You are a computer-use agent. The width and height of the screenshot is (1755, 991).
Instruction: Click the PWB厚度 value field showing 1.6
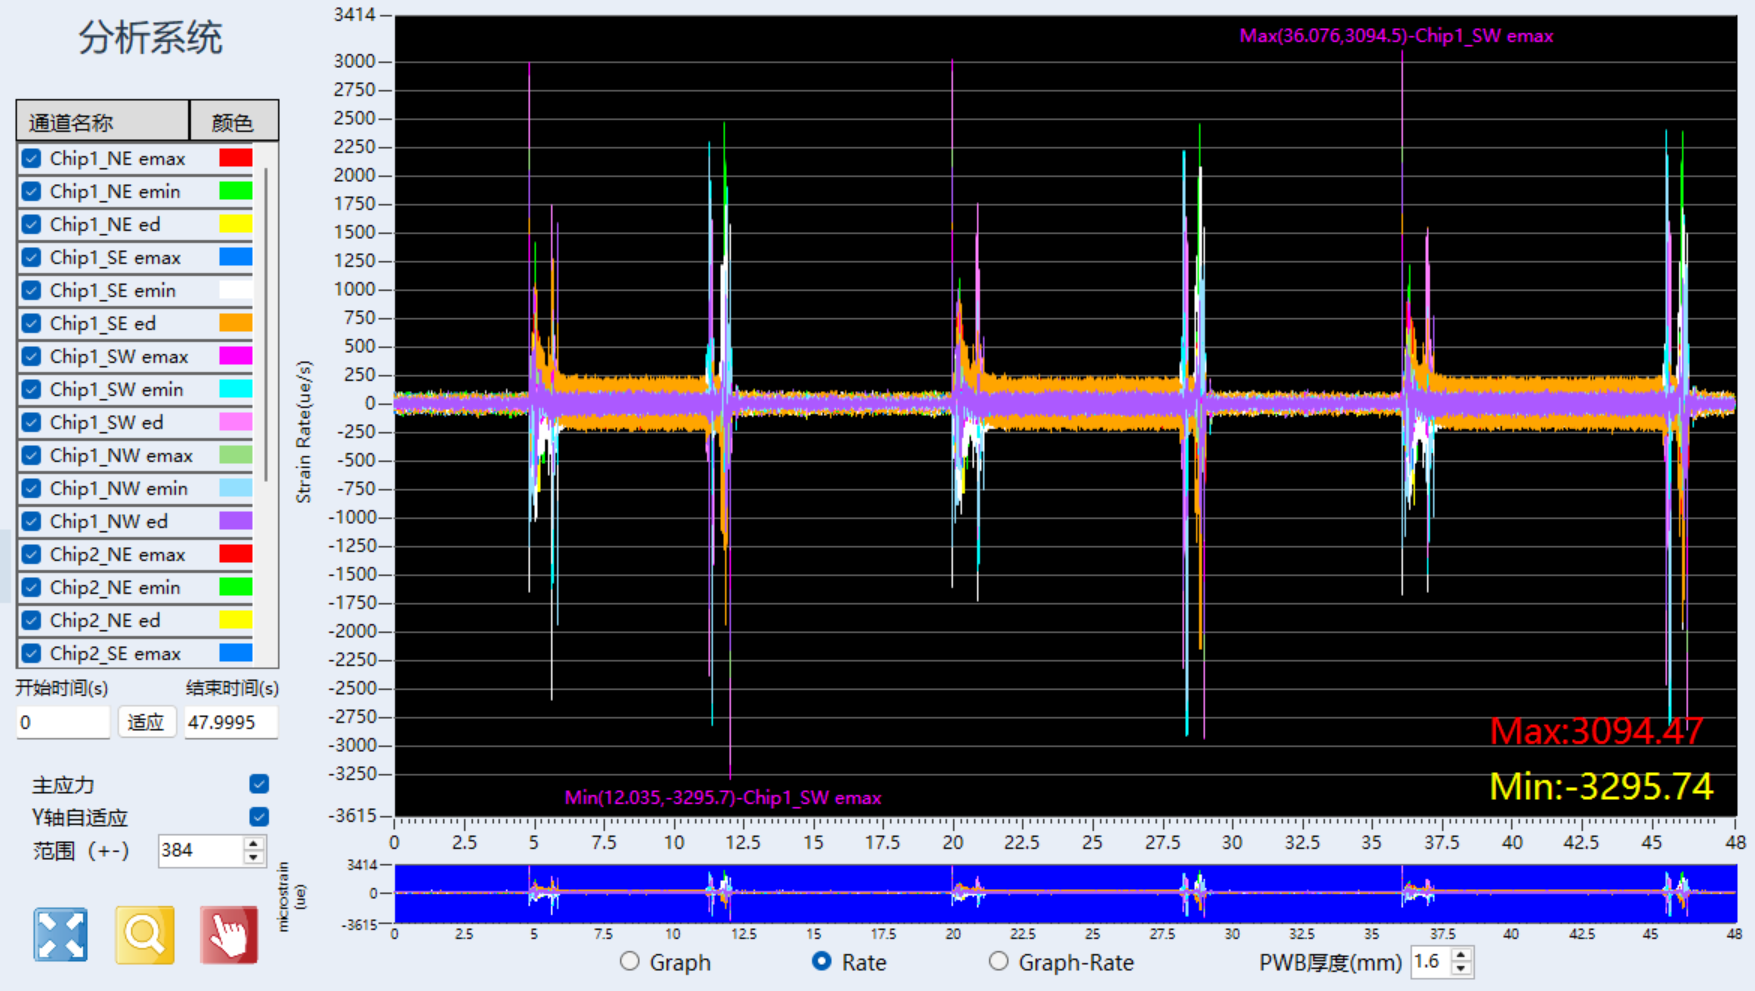click(x=1430, y=961)
